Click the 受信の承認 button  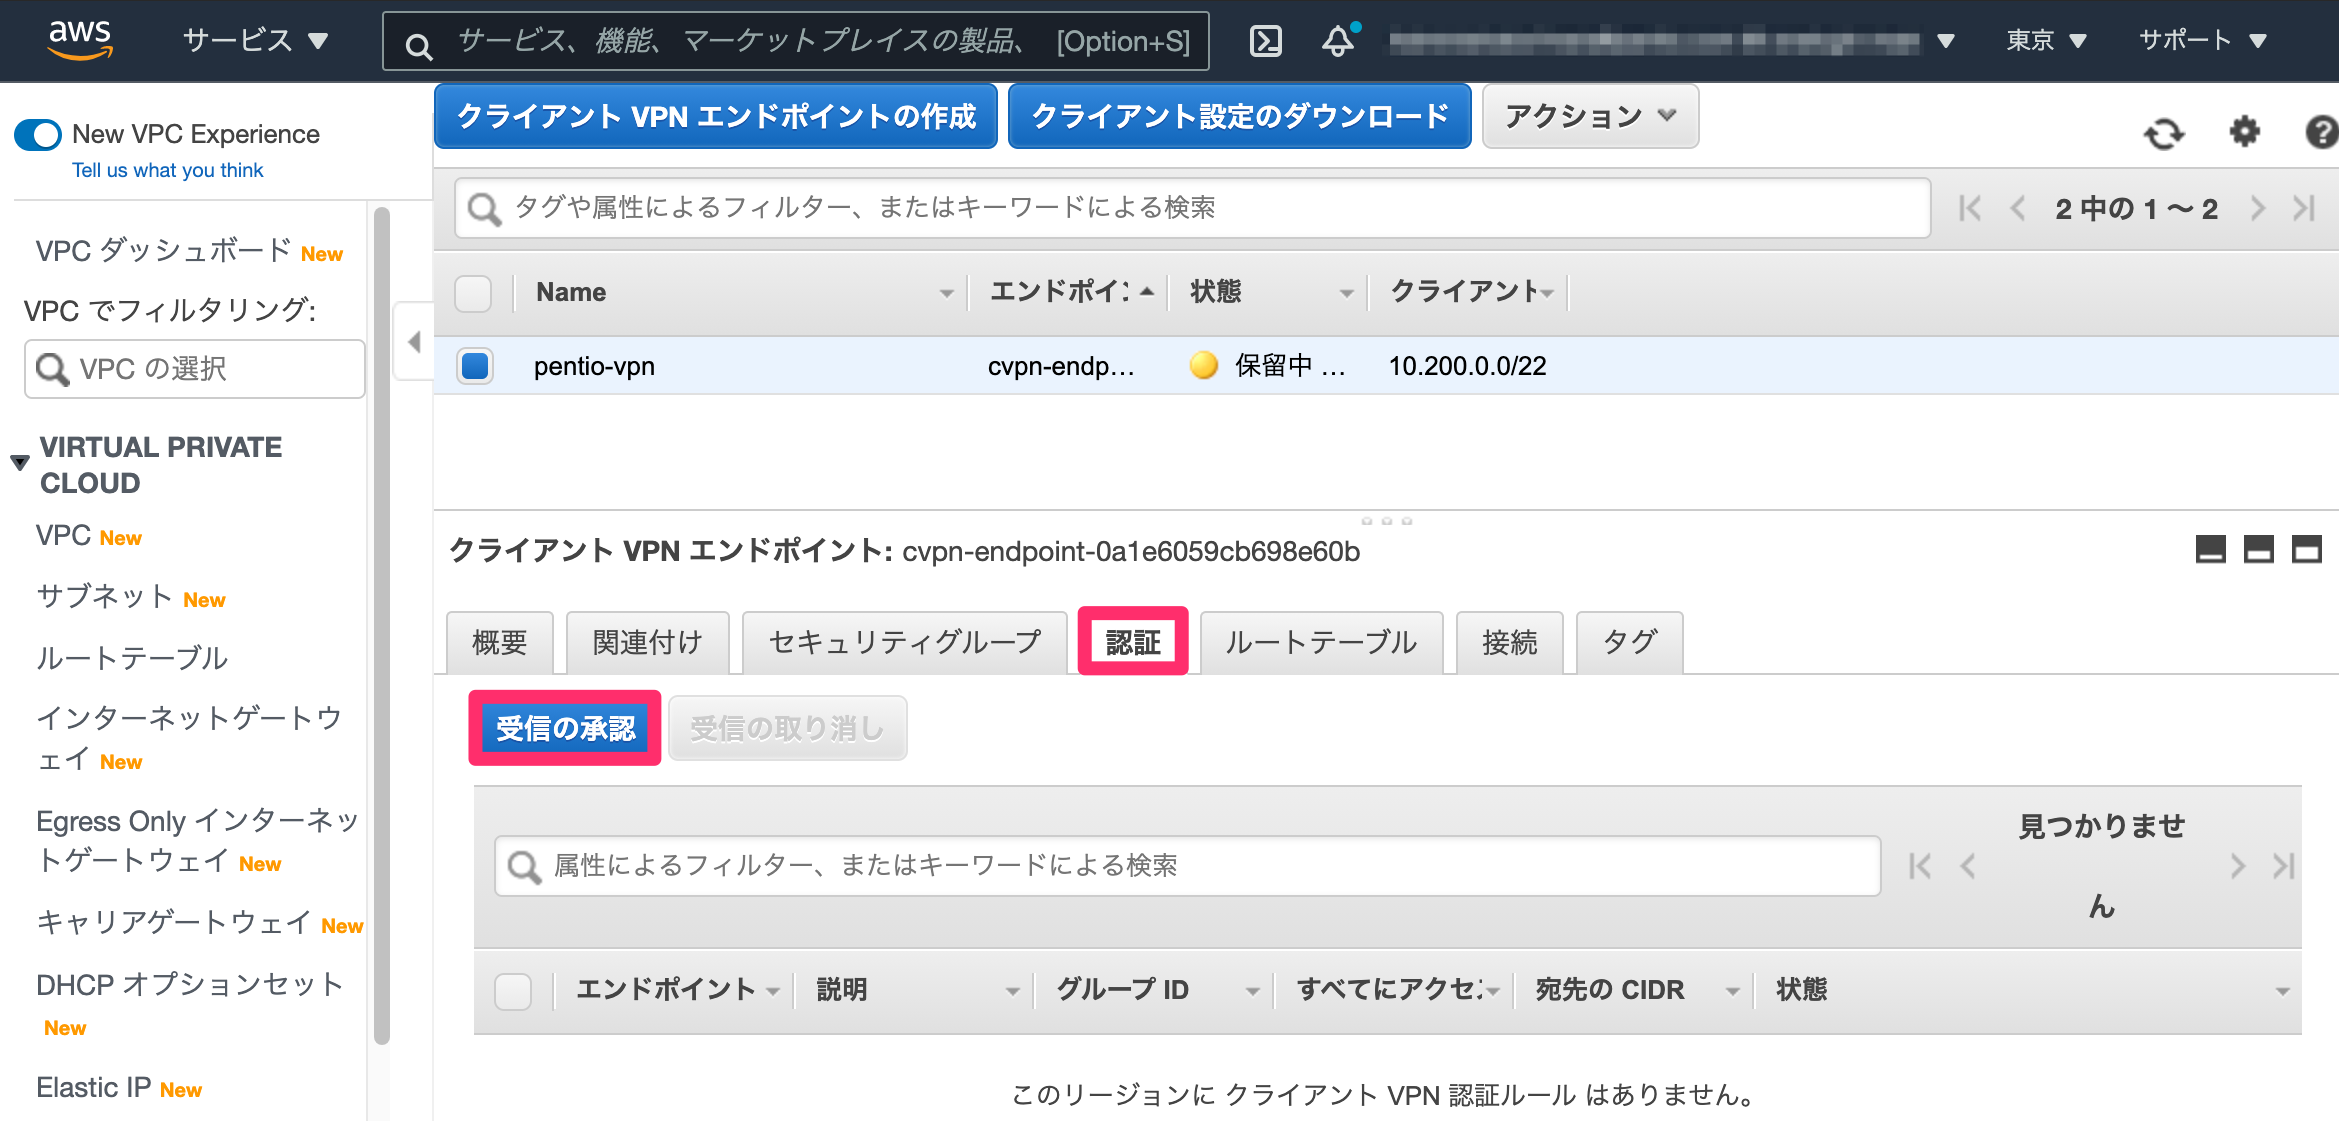pyautogui.click(x=565, y=728)
